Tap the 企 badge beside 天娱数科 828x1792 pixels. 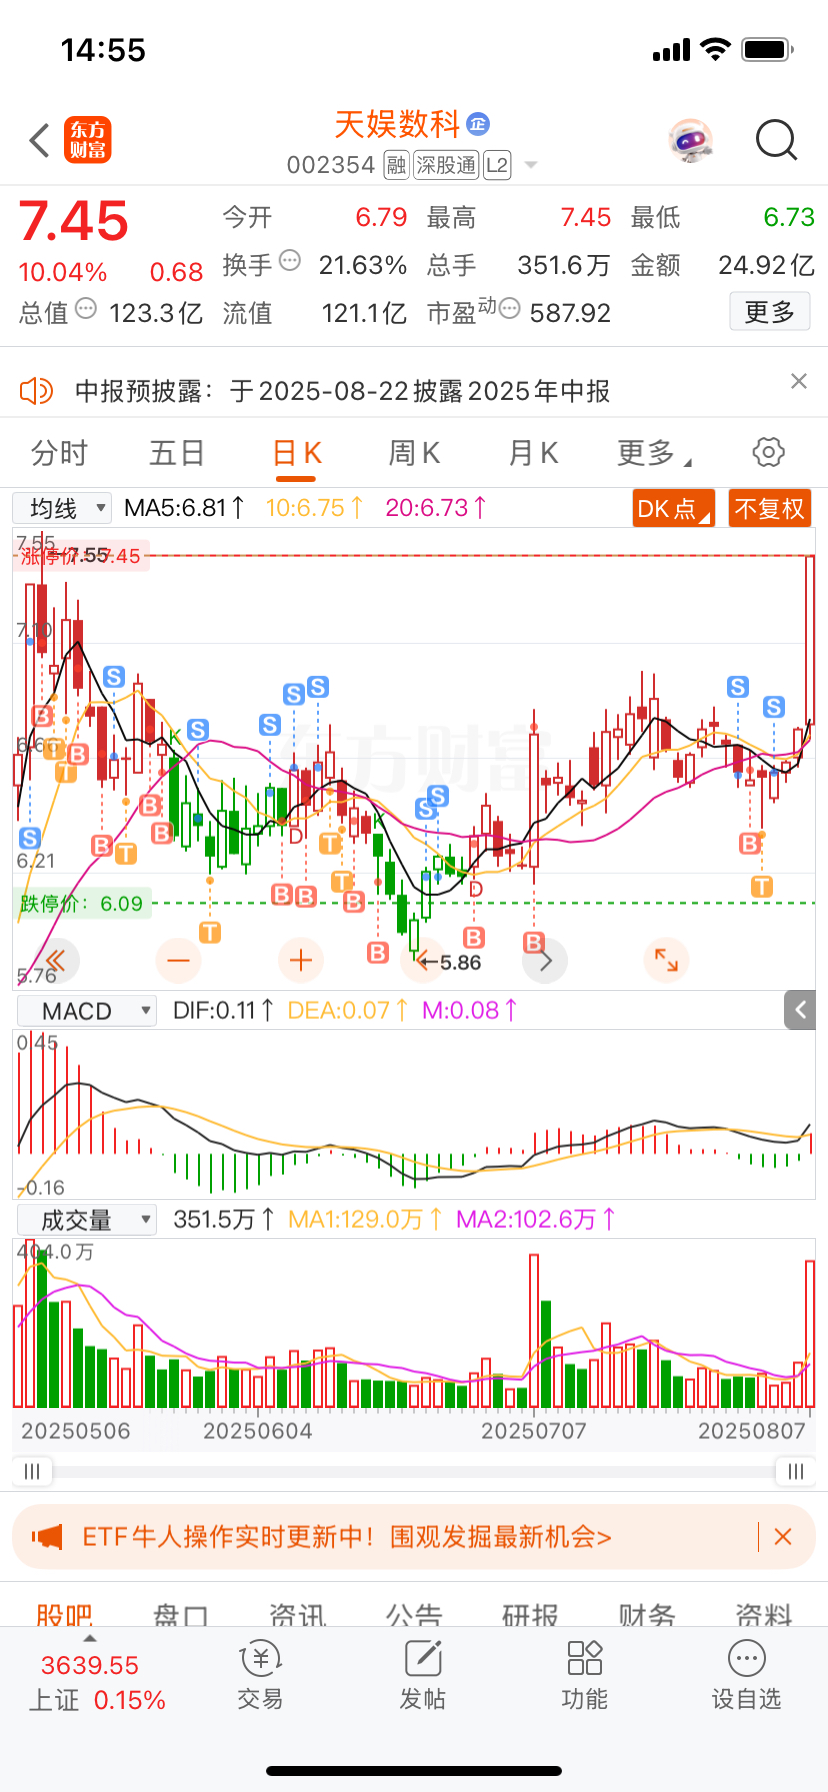coord(478,124)
